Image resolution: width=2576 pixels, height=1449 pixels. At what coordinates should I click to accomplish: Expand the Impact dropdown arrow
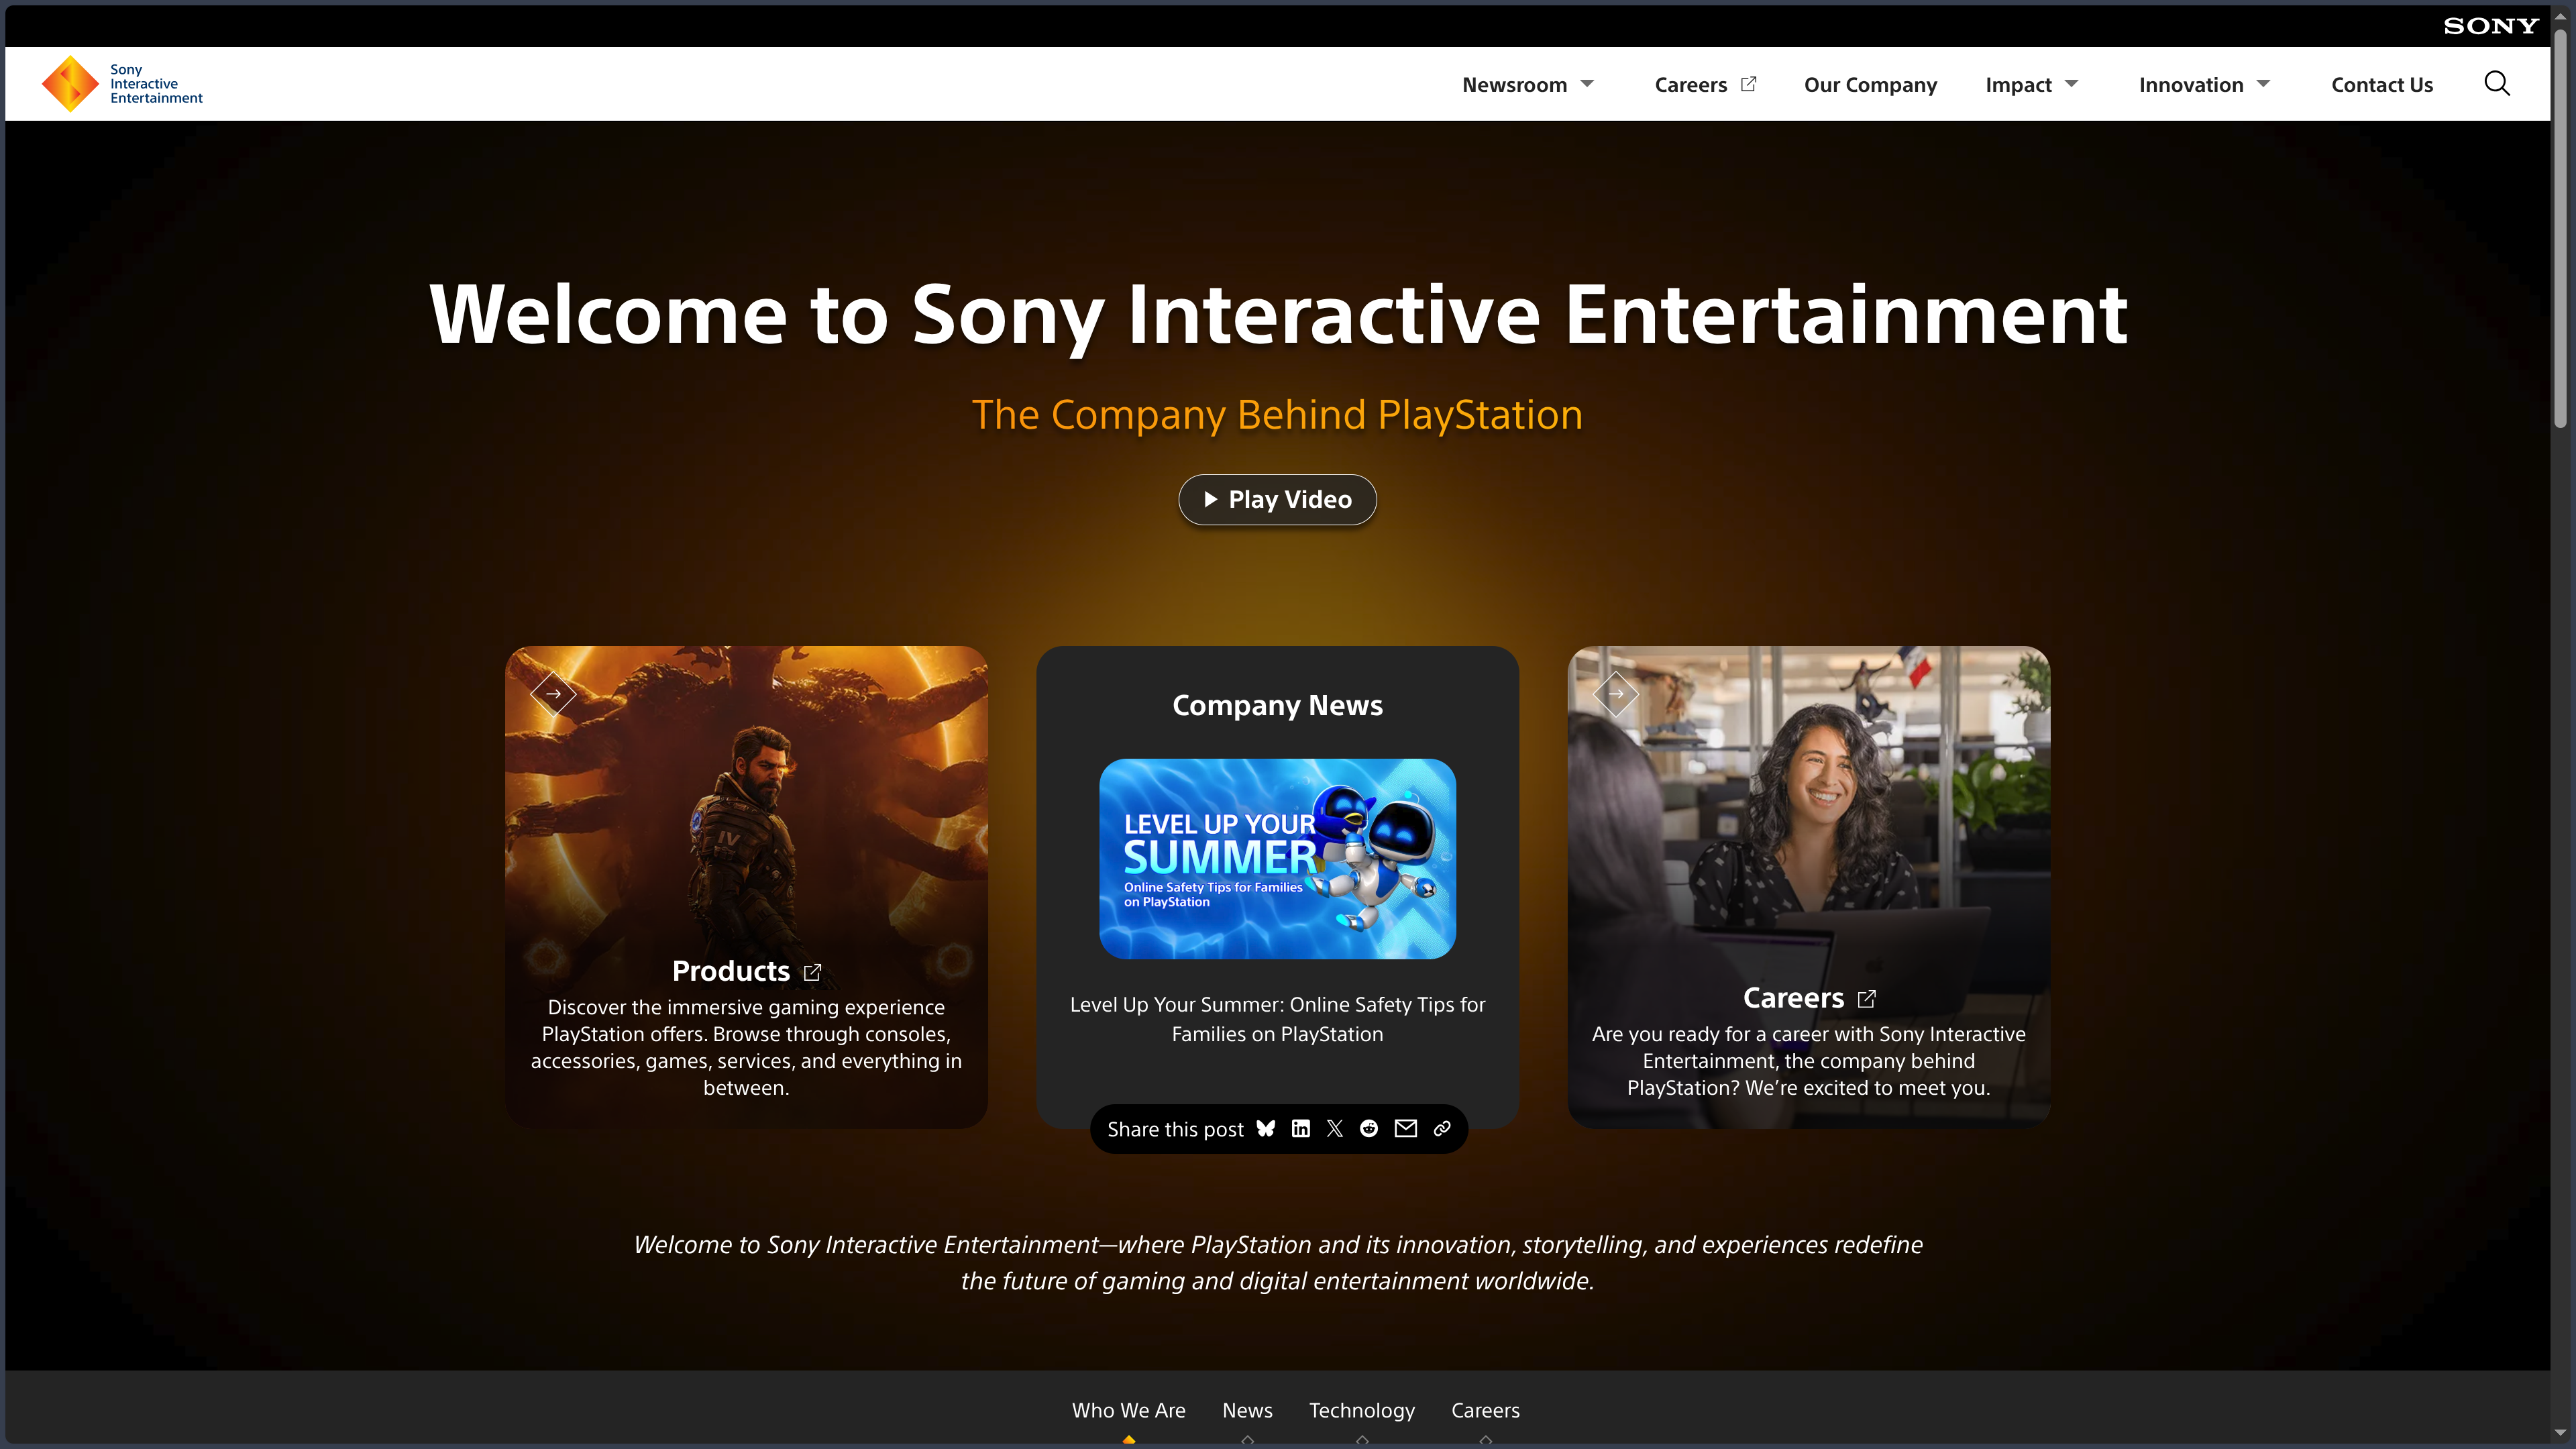pyautogui.click(x=2071, y=84)
